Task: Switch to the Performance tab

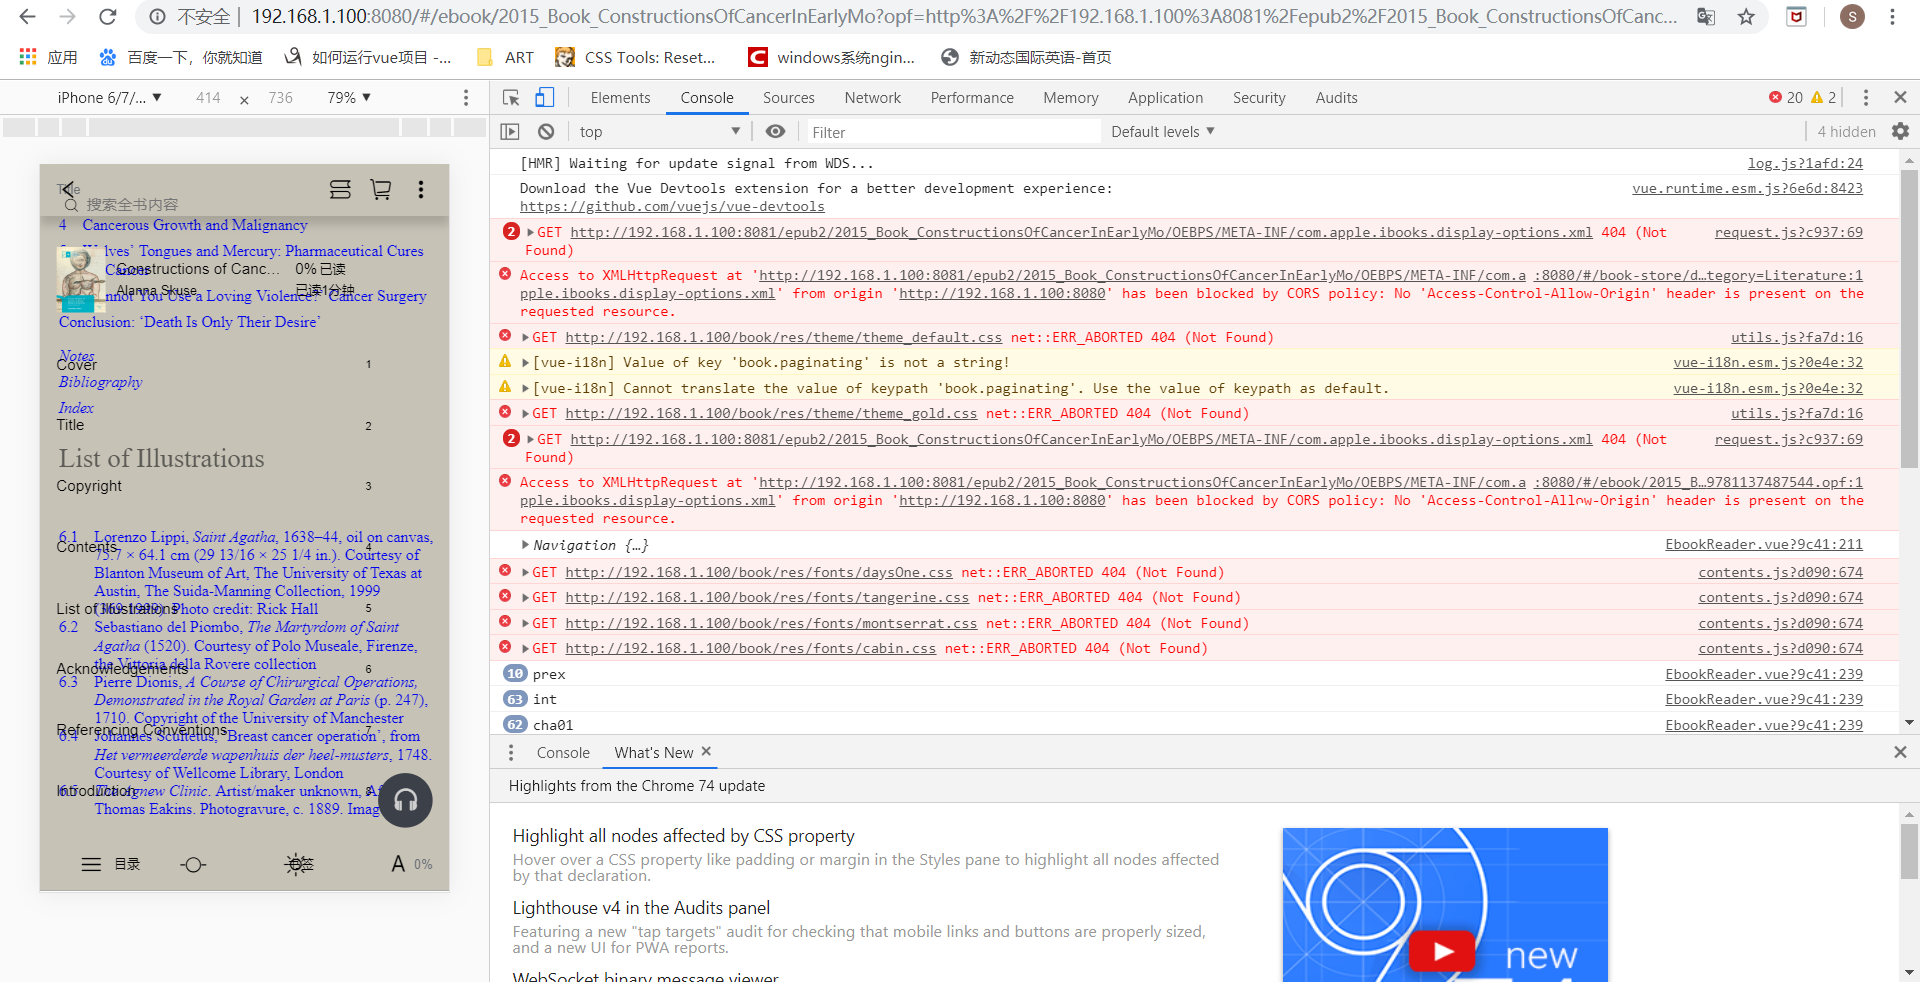Action: click(972, 98)
